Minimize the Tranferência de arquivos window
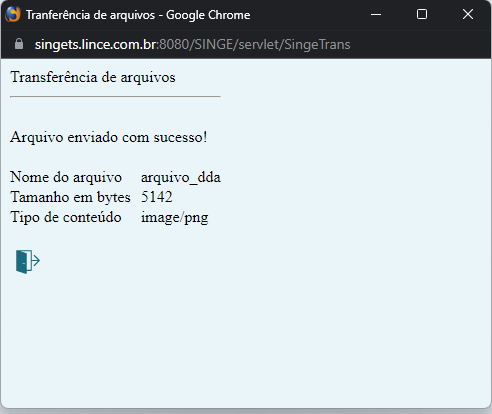Image resolution: width=492 pixels, height=414 pixels. pyautogui.click(x=376, y=14)
